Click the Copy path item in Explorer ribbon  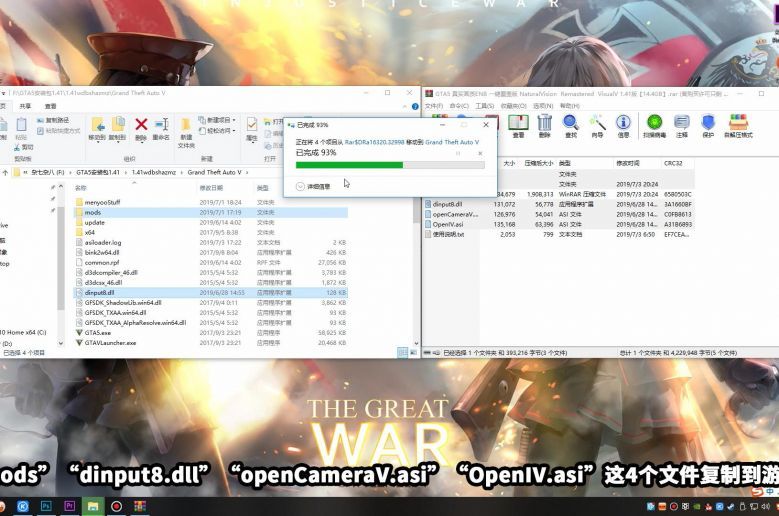click(x=53, y=120)
